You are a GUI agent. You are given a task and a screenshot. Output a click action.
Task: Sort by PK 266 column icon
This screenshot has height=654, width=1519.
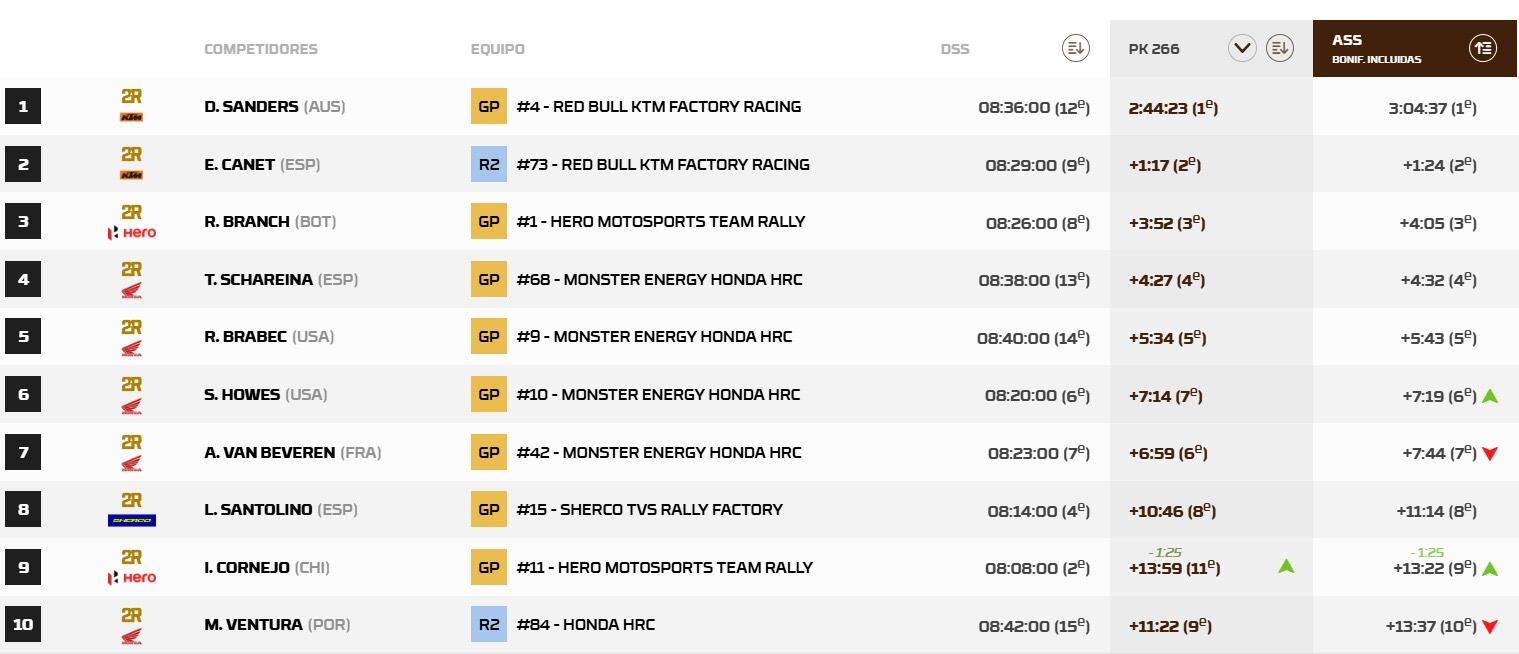coord(1279,48)
